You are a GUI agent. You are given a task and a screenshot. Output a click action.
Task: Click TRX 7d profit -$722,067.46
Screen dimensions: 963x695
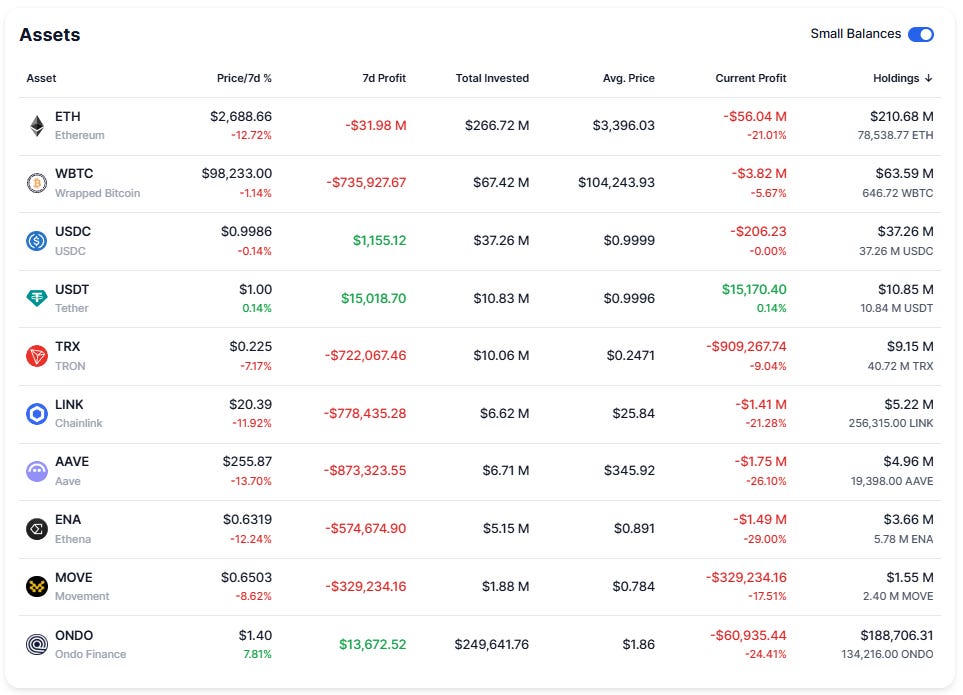point(365,355)
